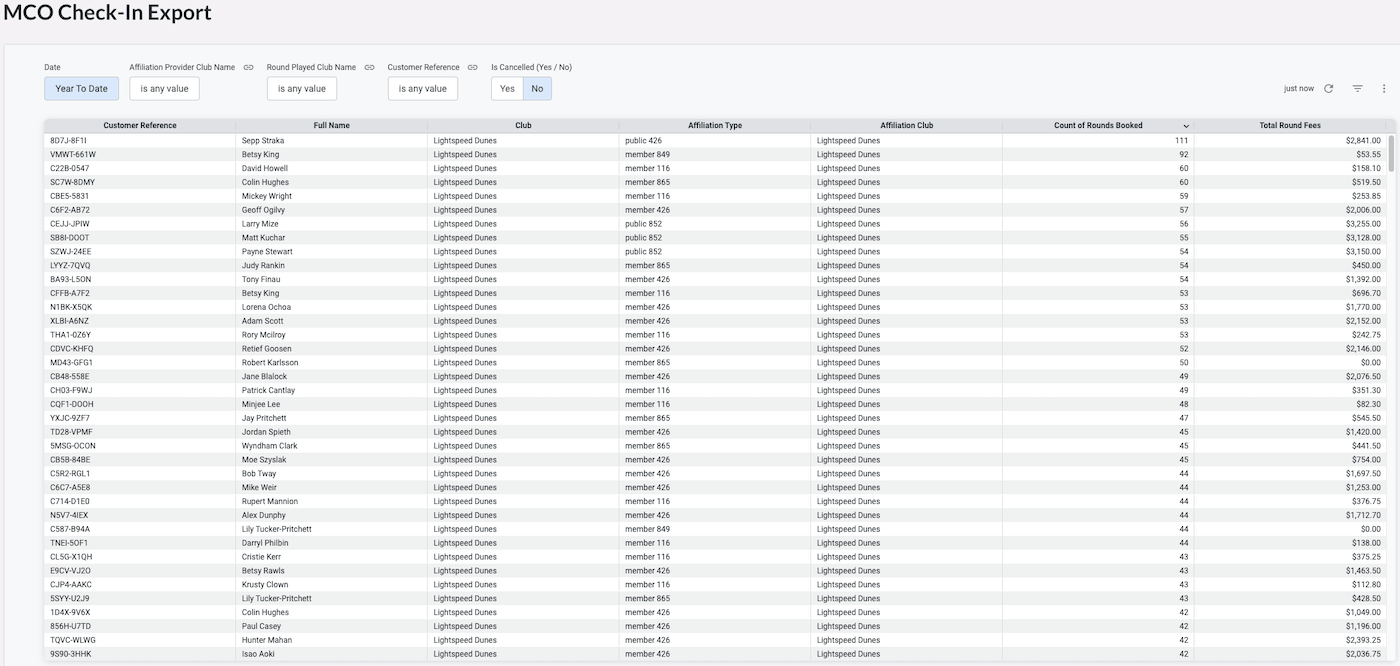The height and width of the screenshot is (666, 1400).
Task: Select customer reference CFFB-A7F2
Action: click(x=70, y=294)
